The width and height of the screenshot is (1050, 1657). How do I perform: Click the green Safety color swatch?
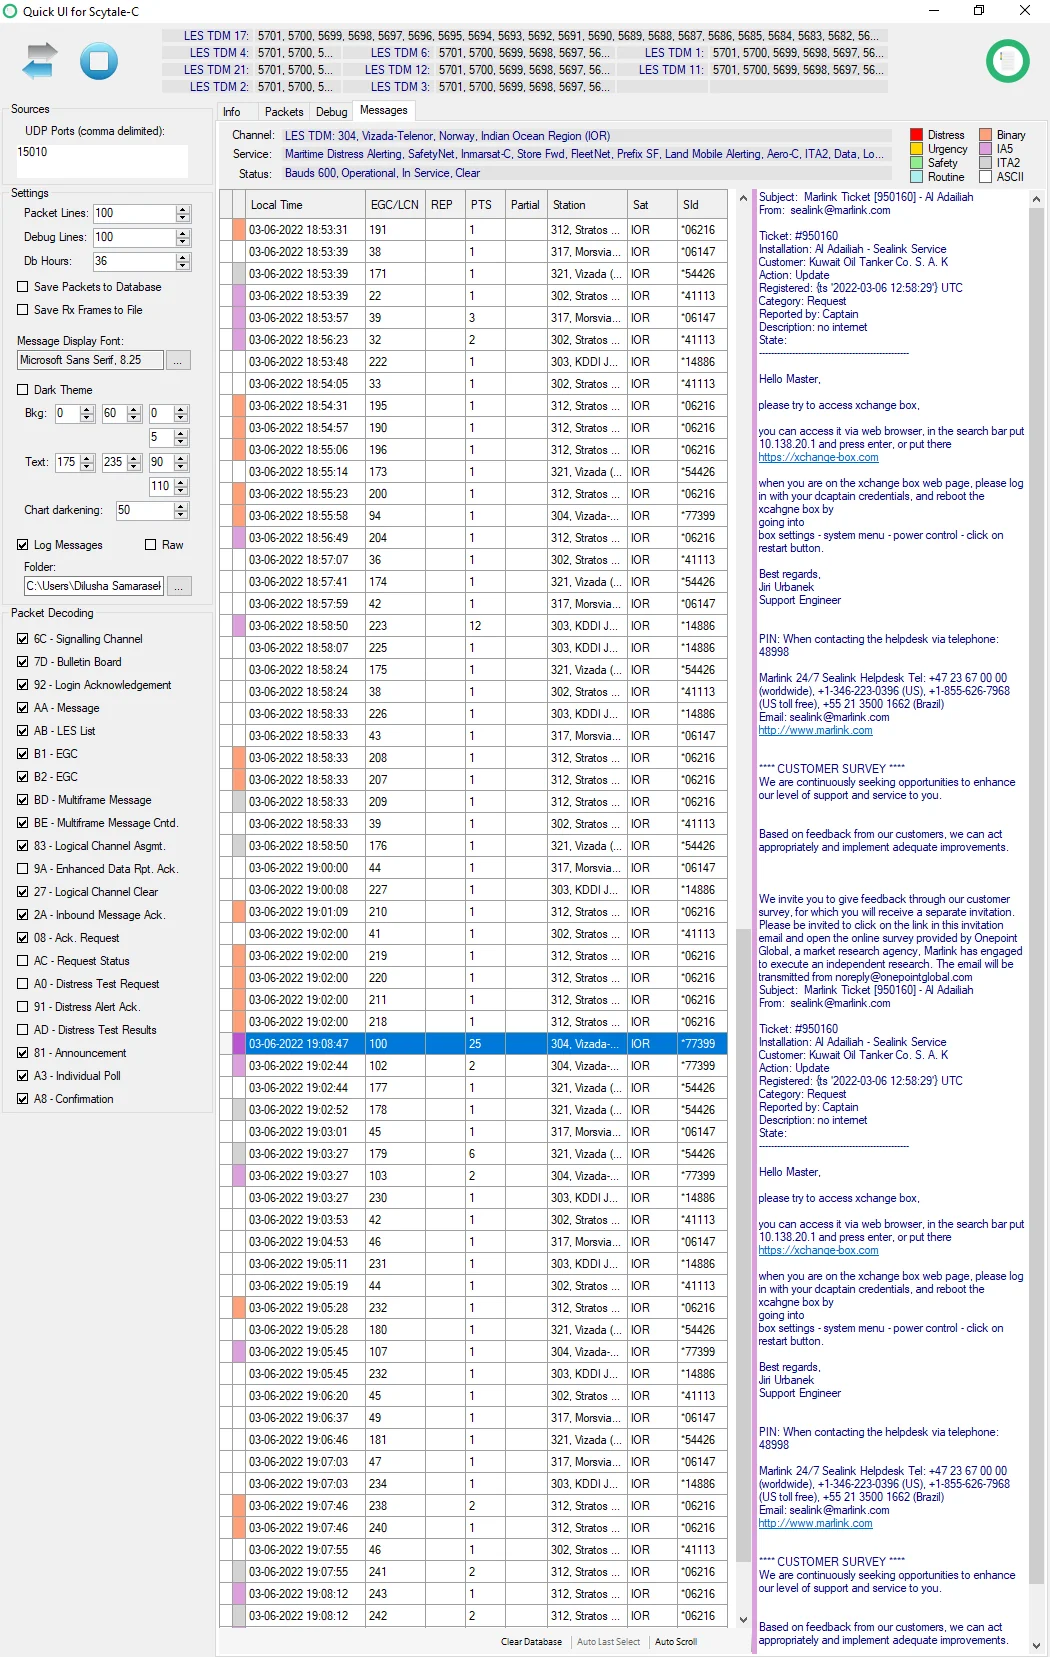[916, 163]
